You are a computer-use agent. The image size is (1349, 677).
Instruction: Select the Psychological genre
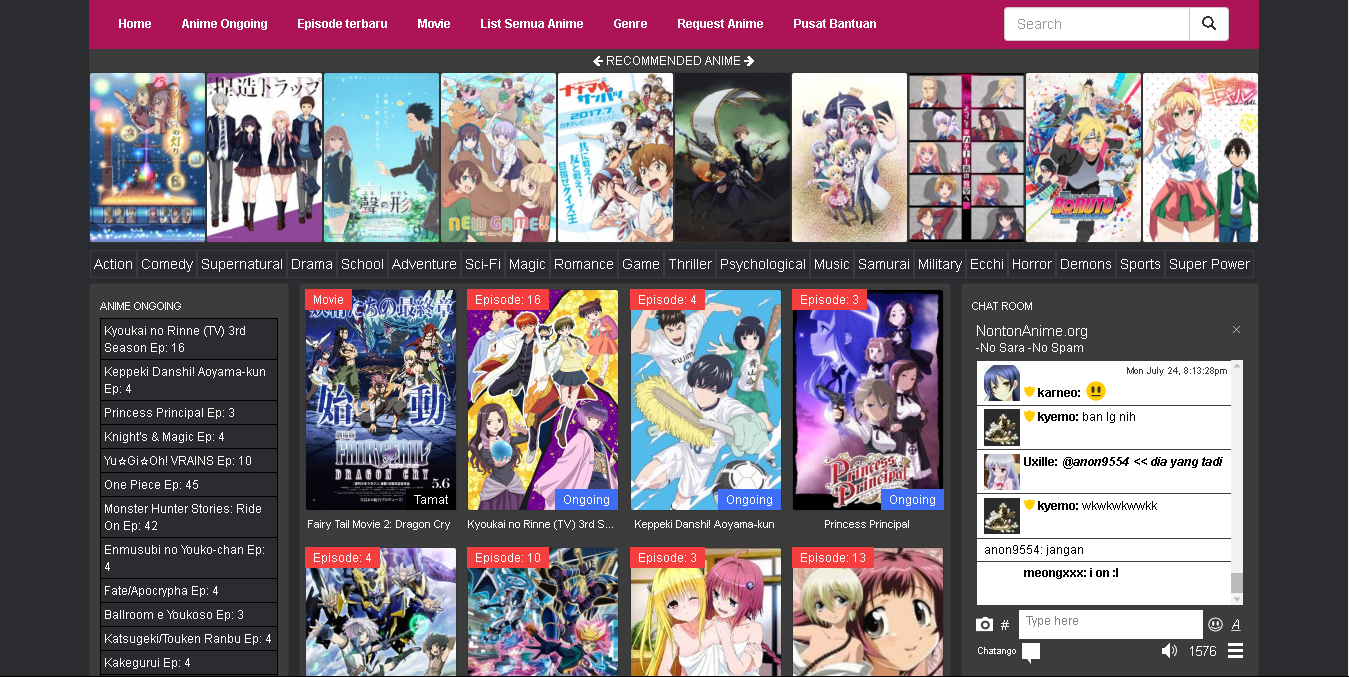click(x=763, y=264)
